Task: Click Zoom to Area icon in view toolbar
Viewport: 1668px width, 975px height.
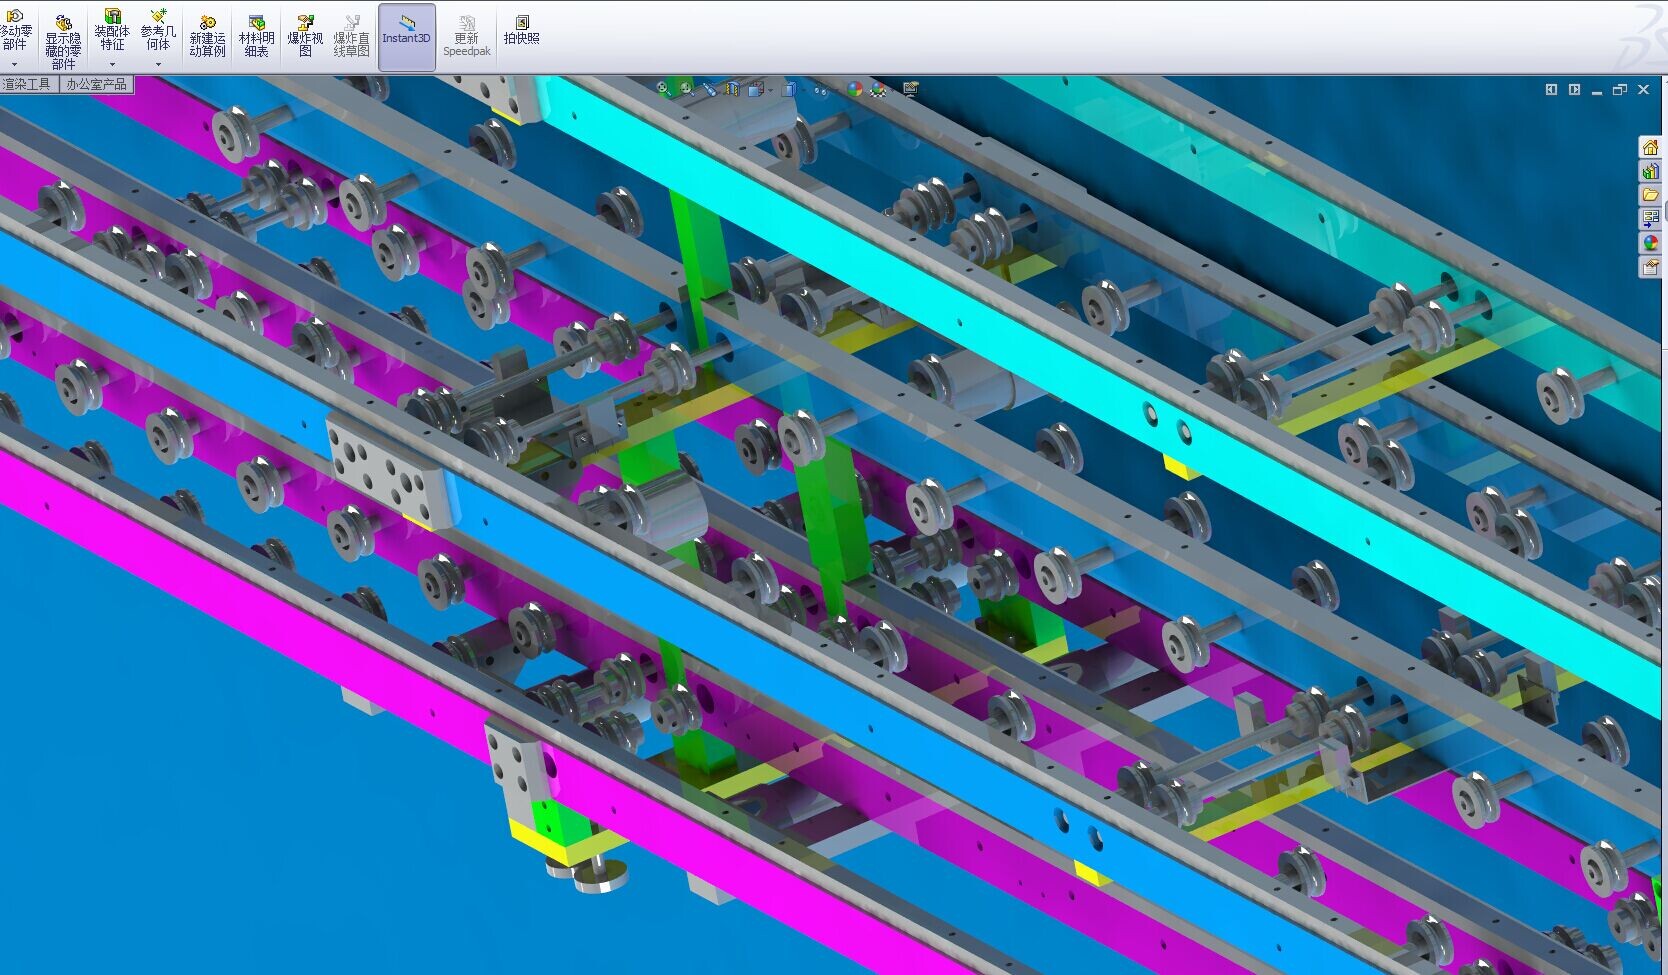Action: 686,89
